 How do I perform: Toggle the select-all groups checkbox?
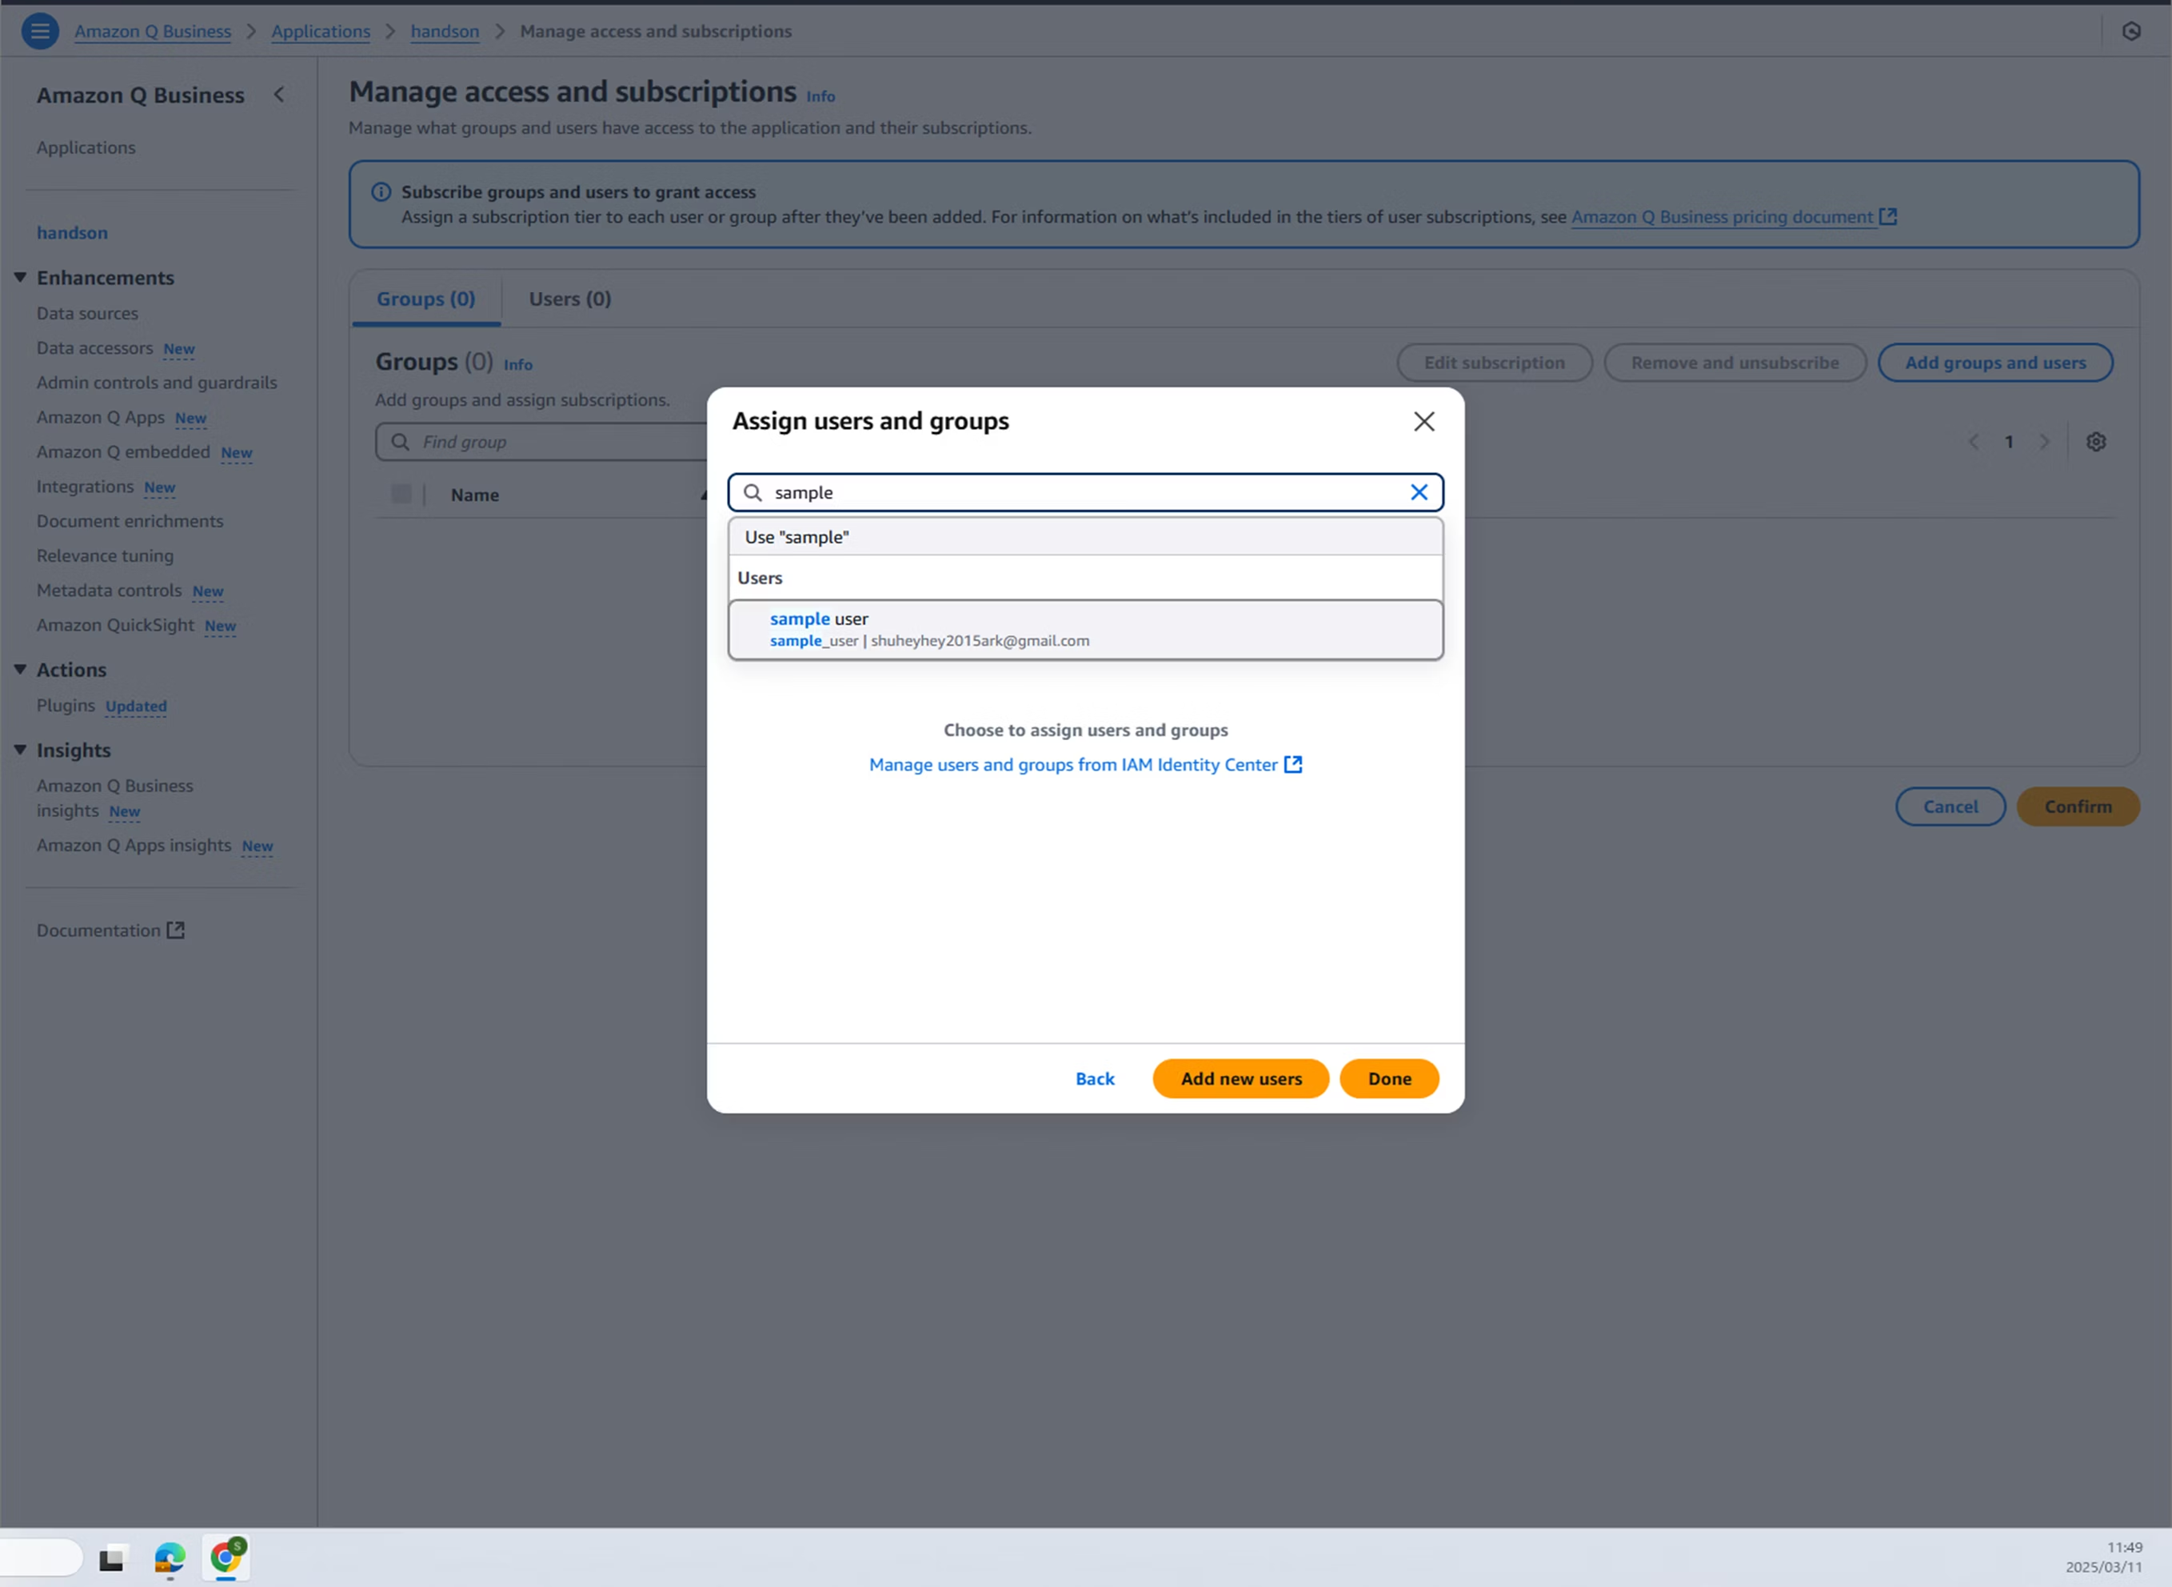(x=401, y=494)
